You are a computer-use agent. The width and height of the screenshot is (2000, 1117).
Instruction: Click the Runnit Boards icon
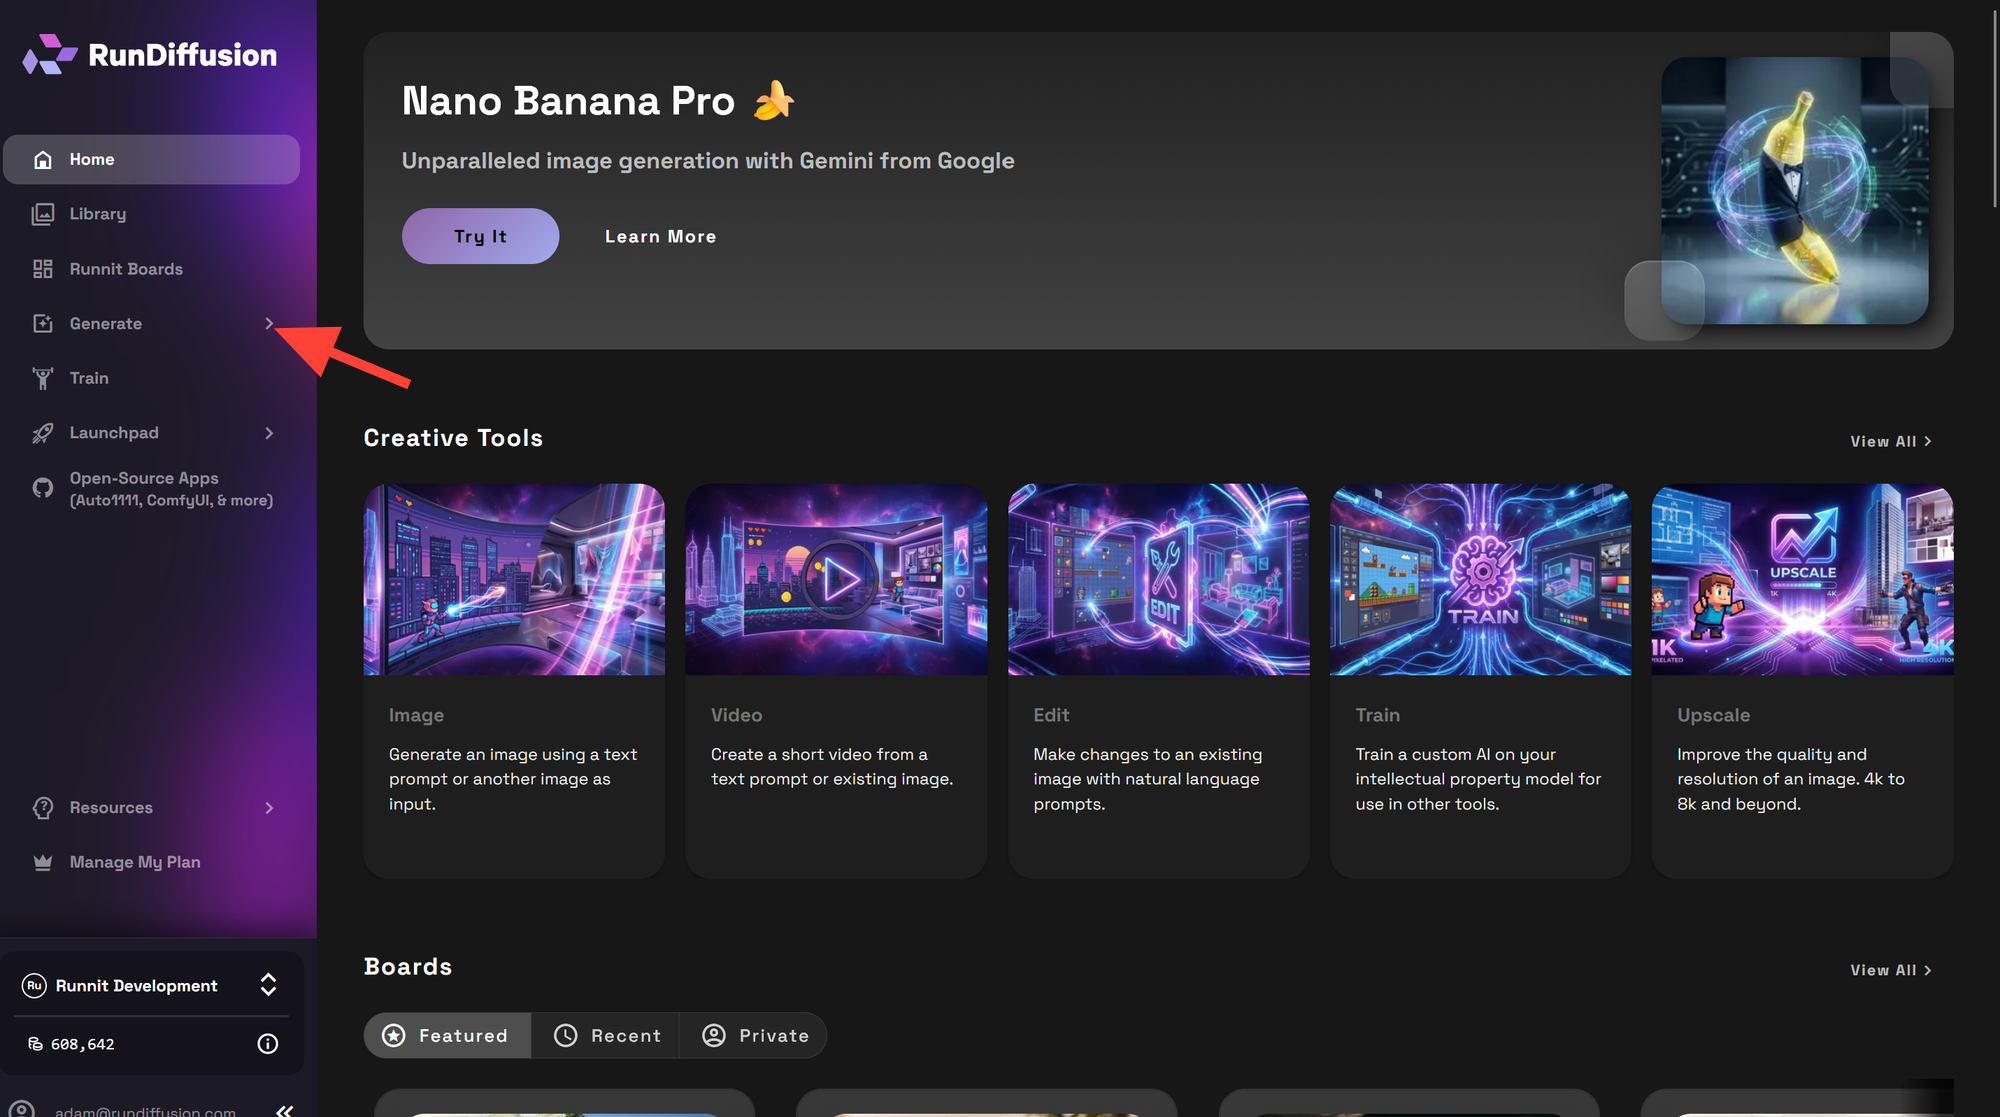point(42,268)
